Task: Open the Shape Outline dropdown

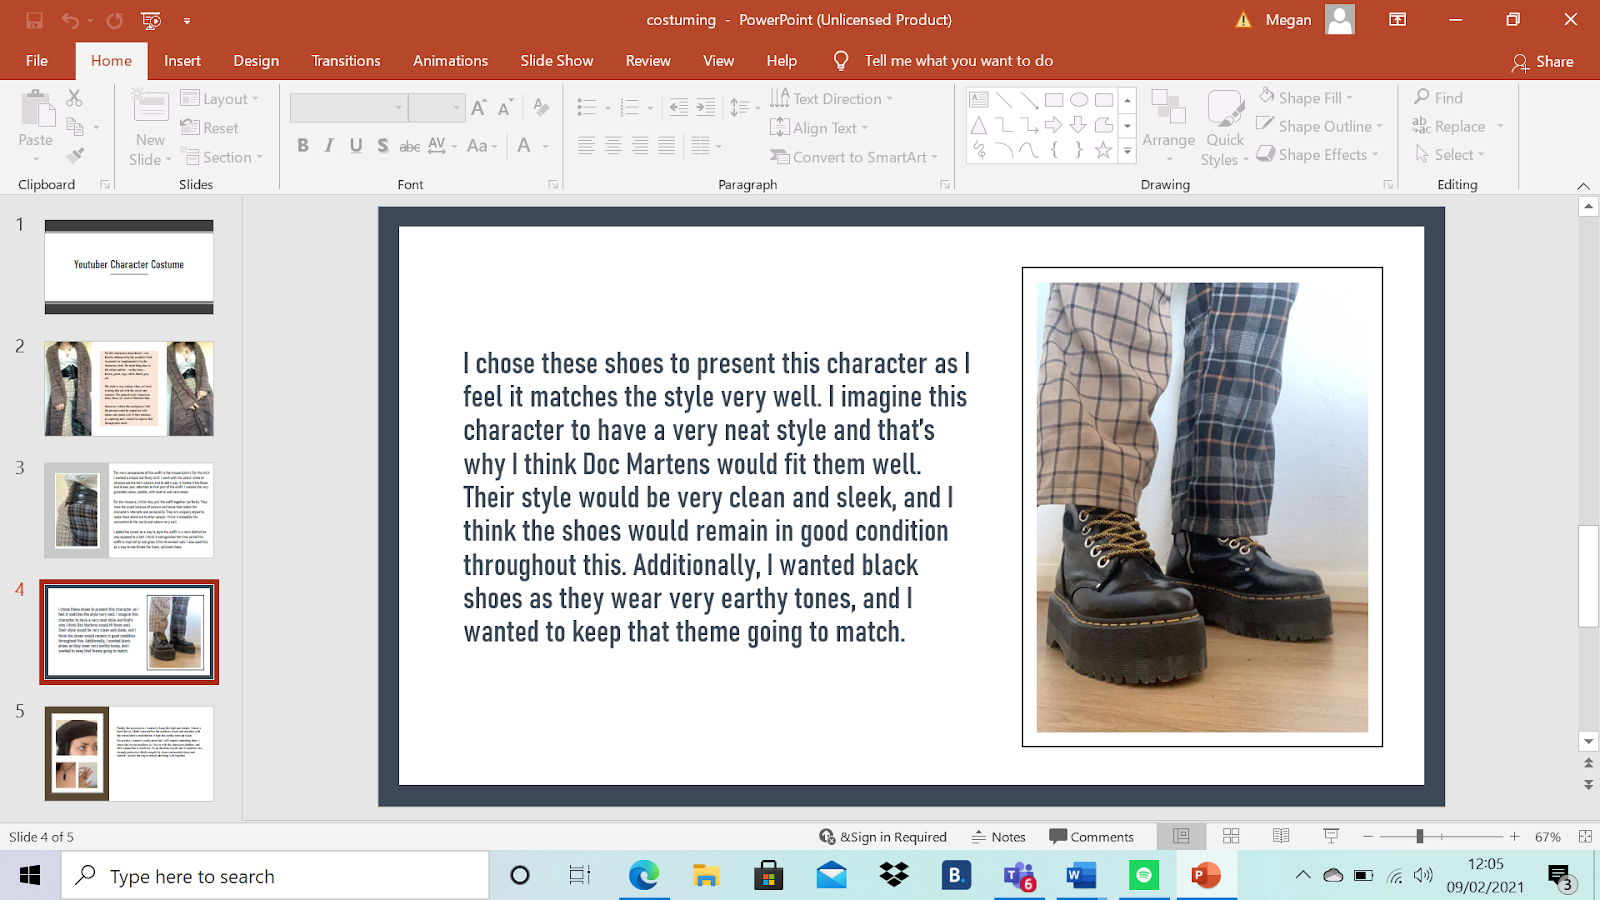Action: 1320,126
